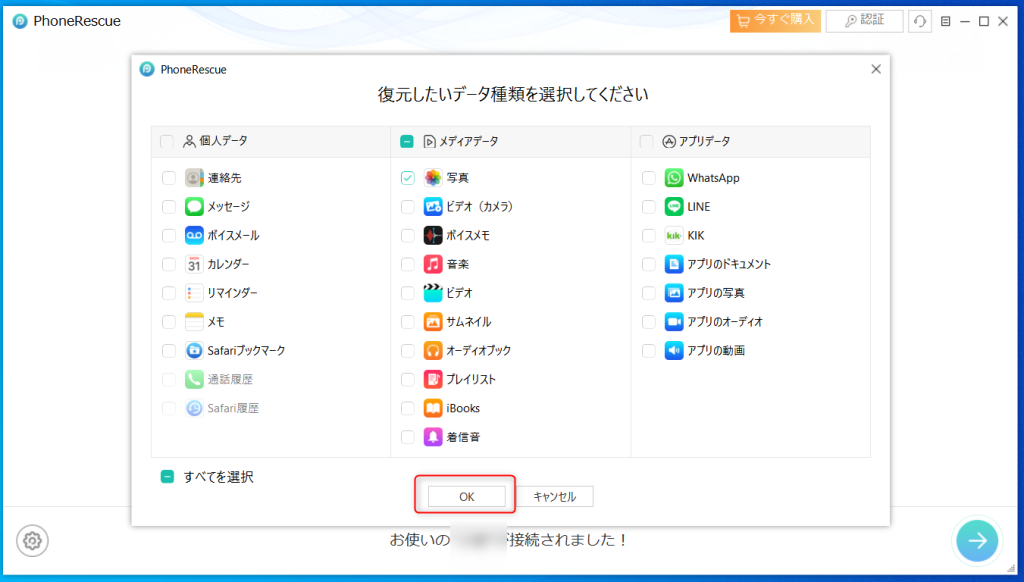Click the Camera video (ビデオ（カメラ）) icon
Screen dimensions: 1024x582
click(433, 206)
